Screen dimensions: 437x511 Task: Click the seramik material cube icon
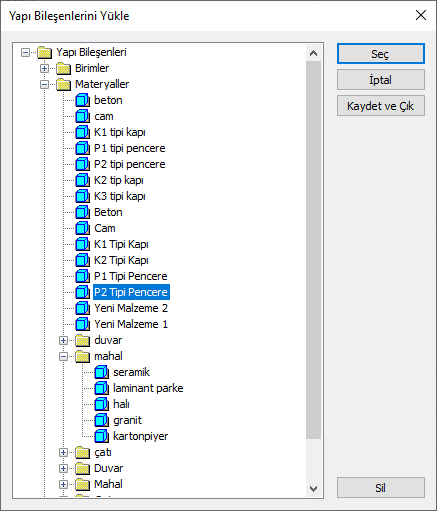point(101,372)
